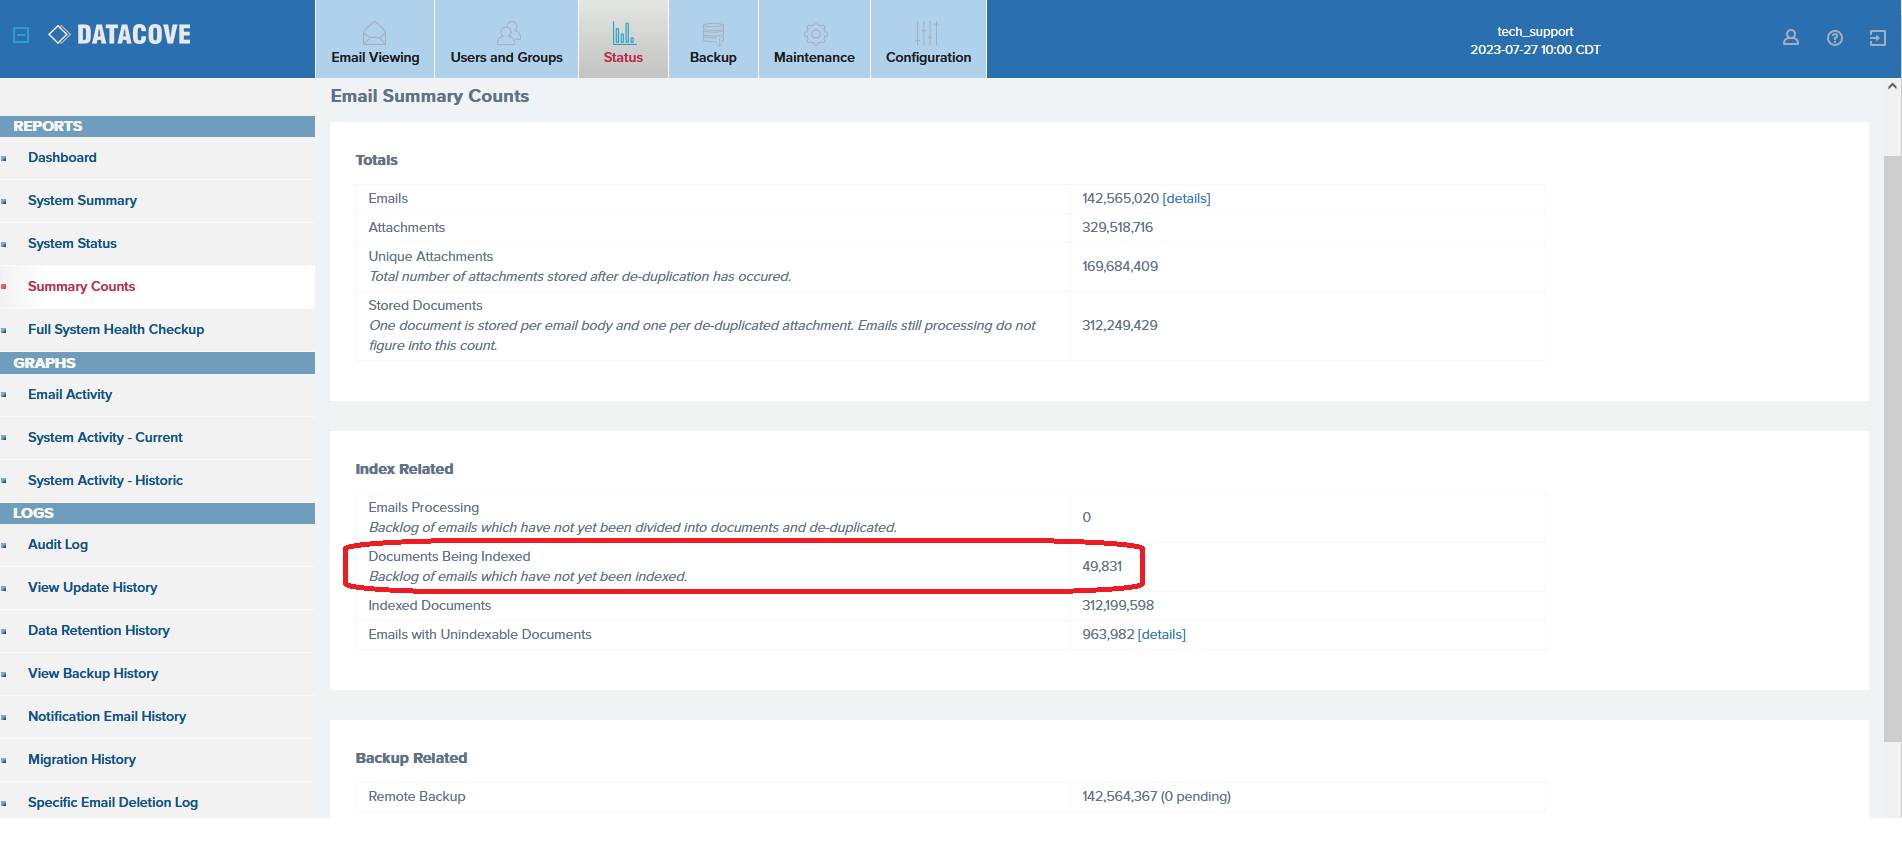The height and width of the screenshot is (847, 1902).
Task: Open System Activity - Historic graph
Action: (x=105, y=481)
